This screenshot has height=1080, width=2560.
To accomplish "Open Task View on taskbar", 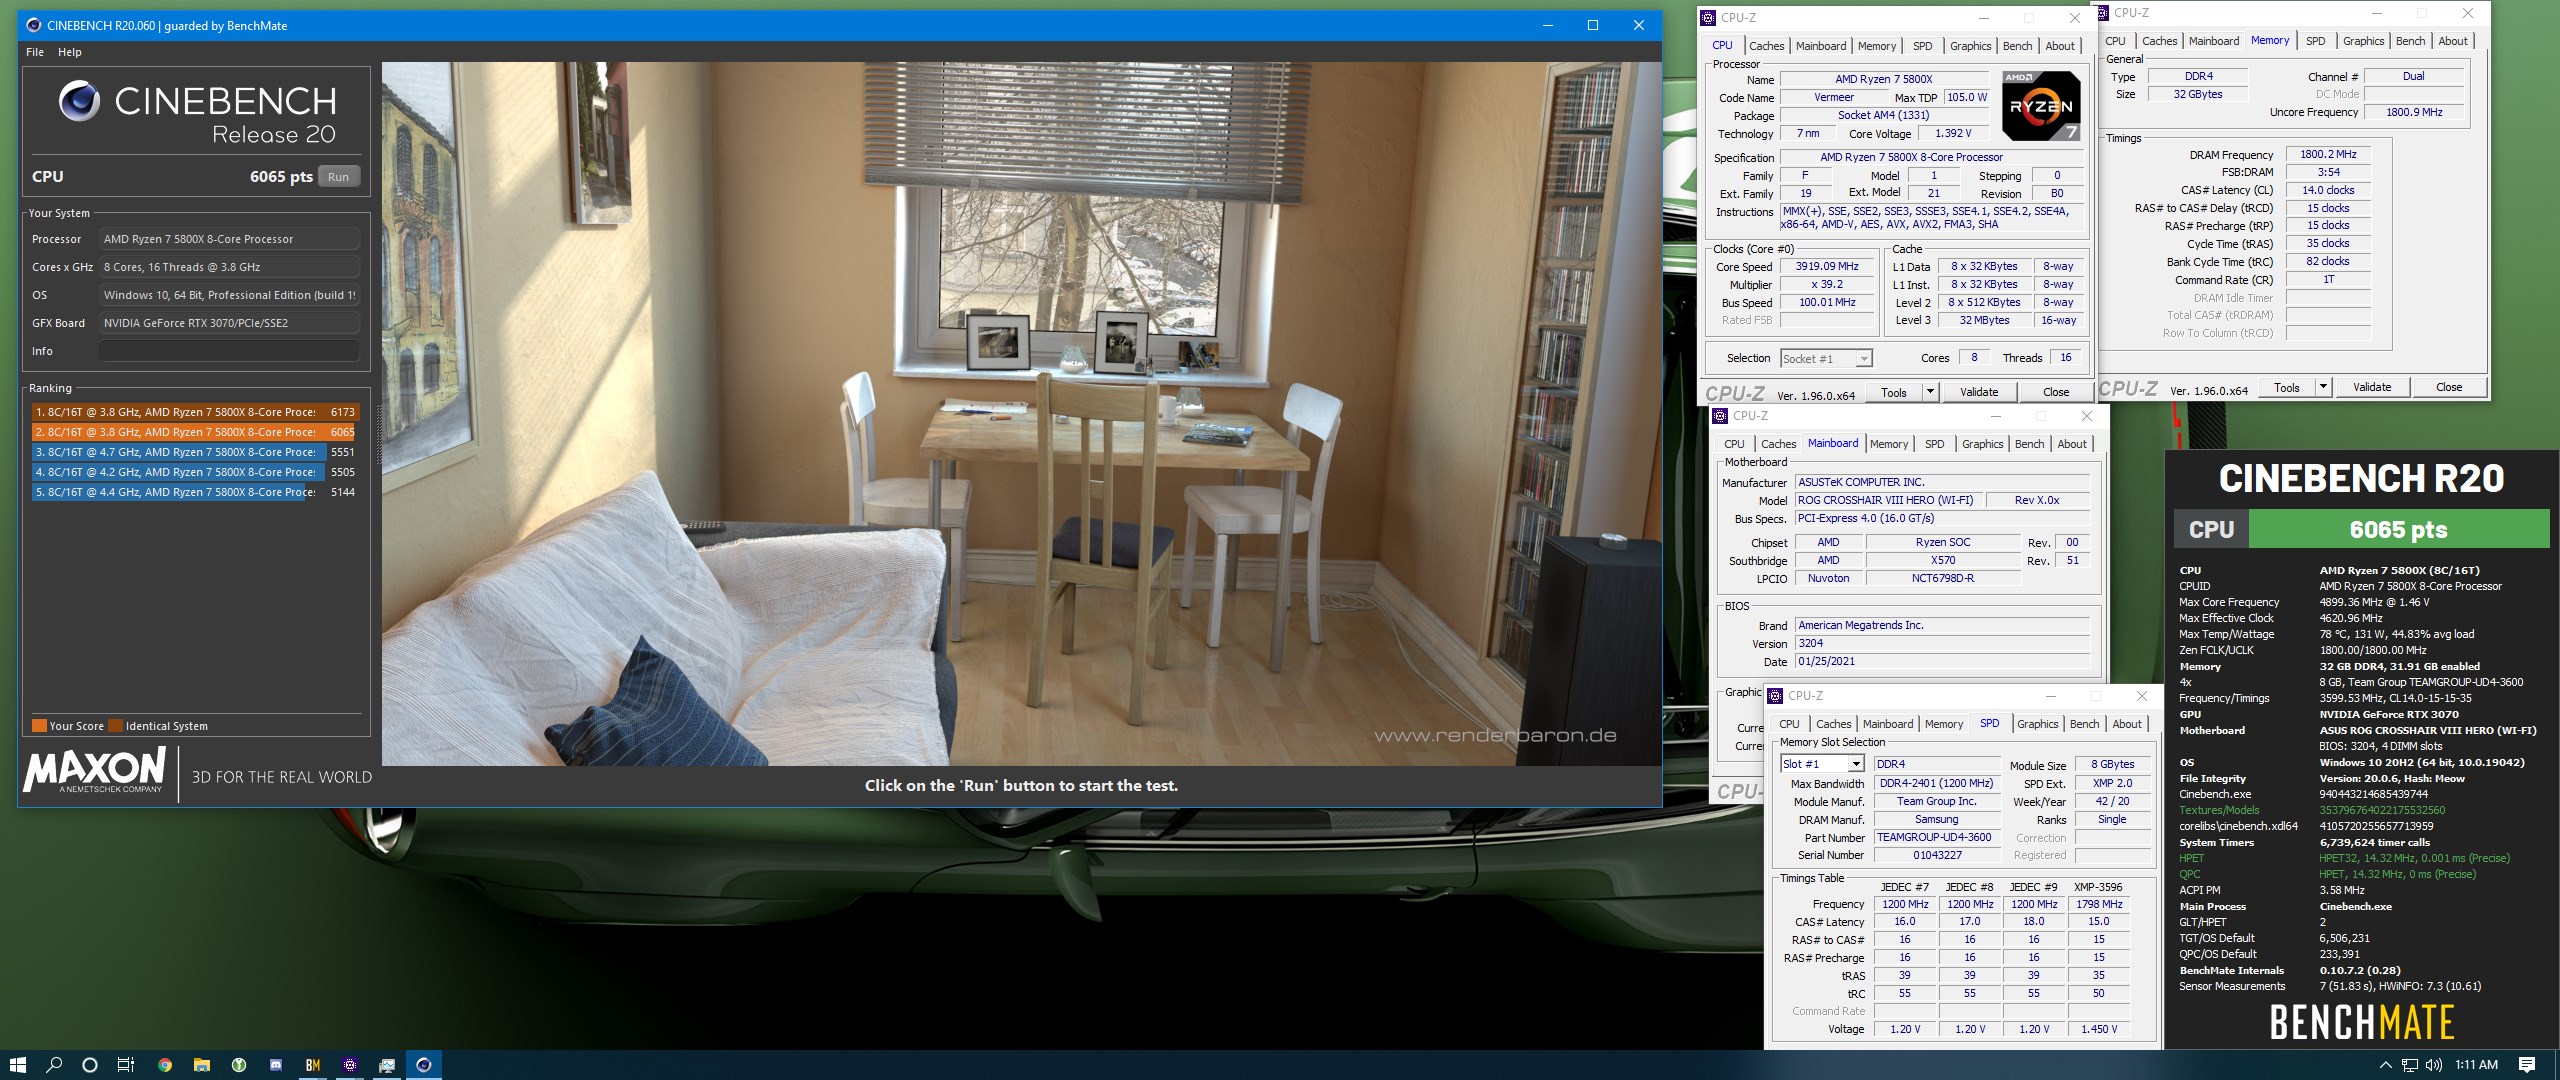I will pyautogui.click(x=126, y=1065).
